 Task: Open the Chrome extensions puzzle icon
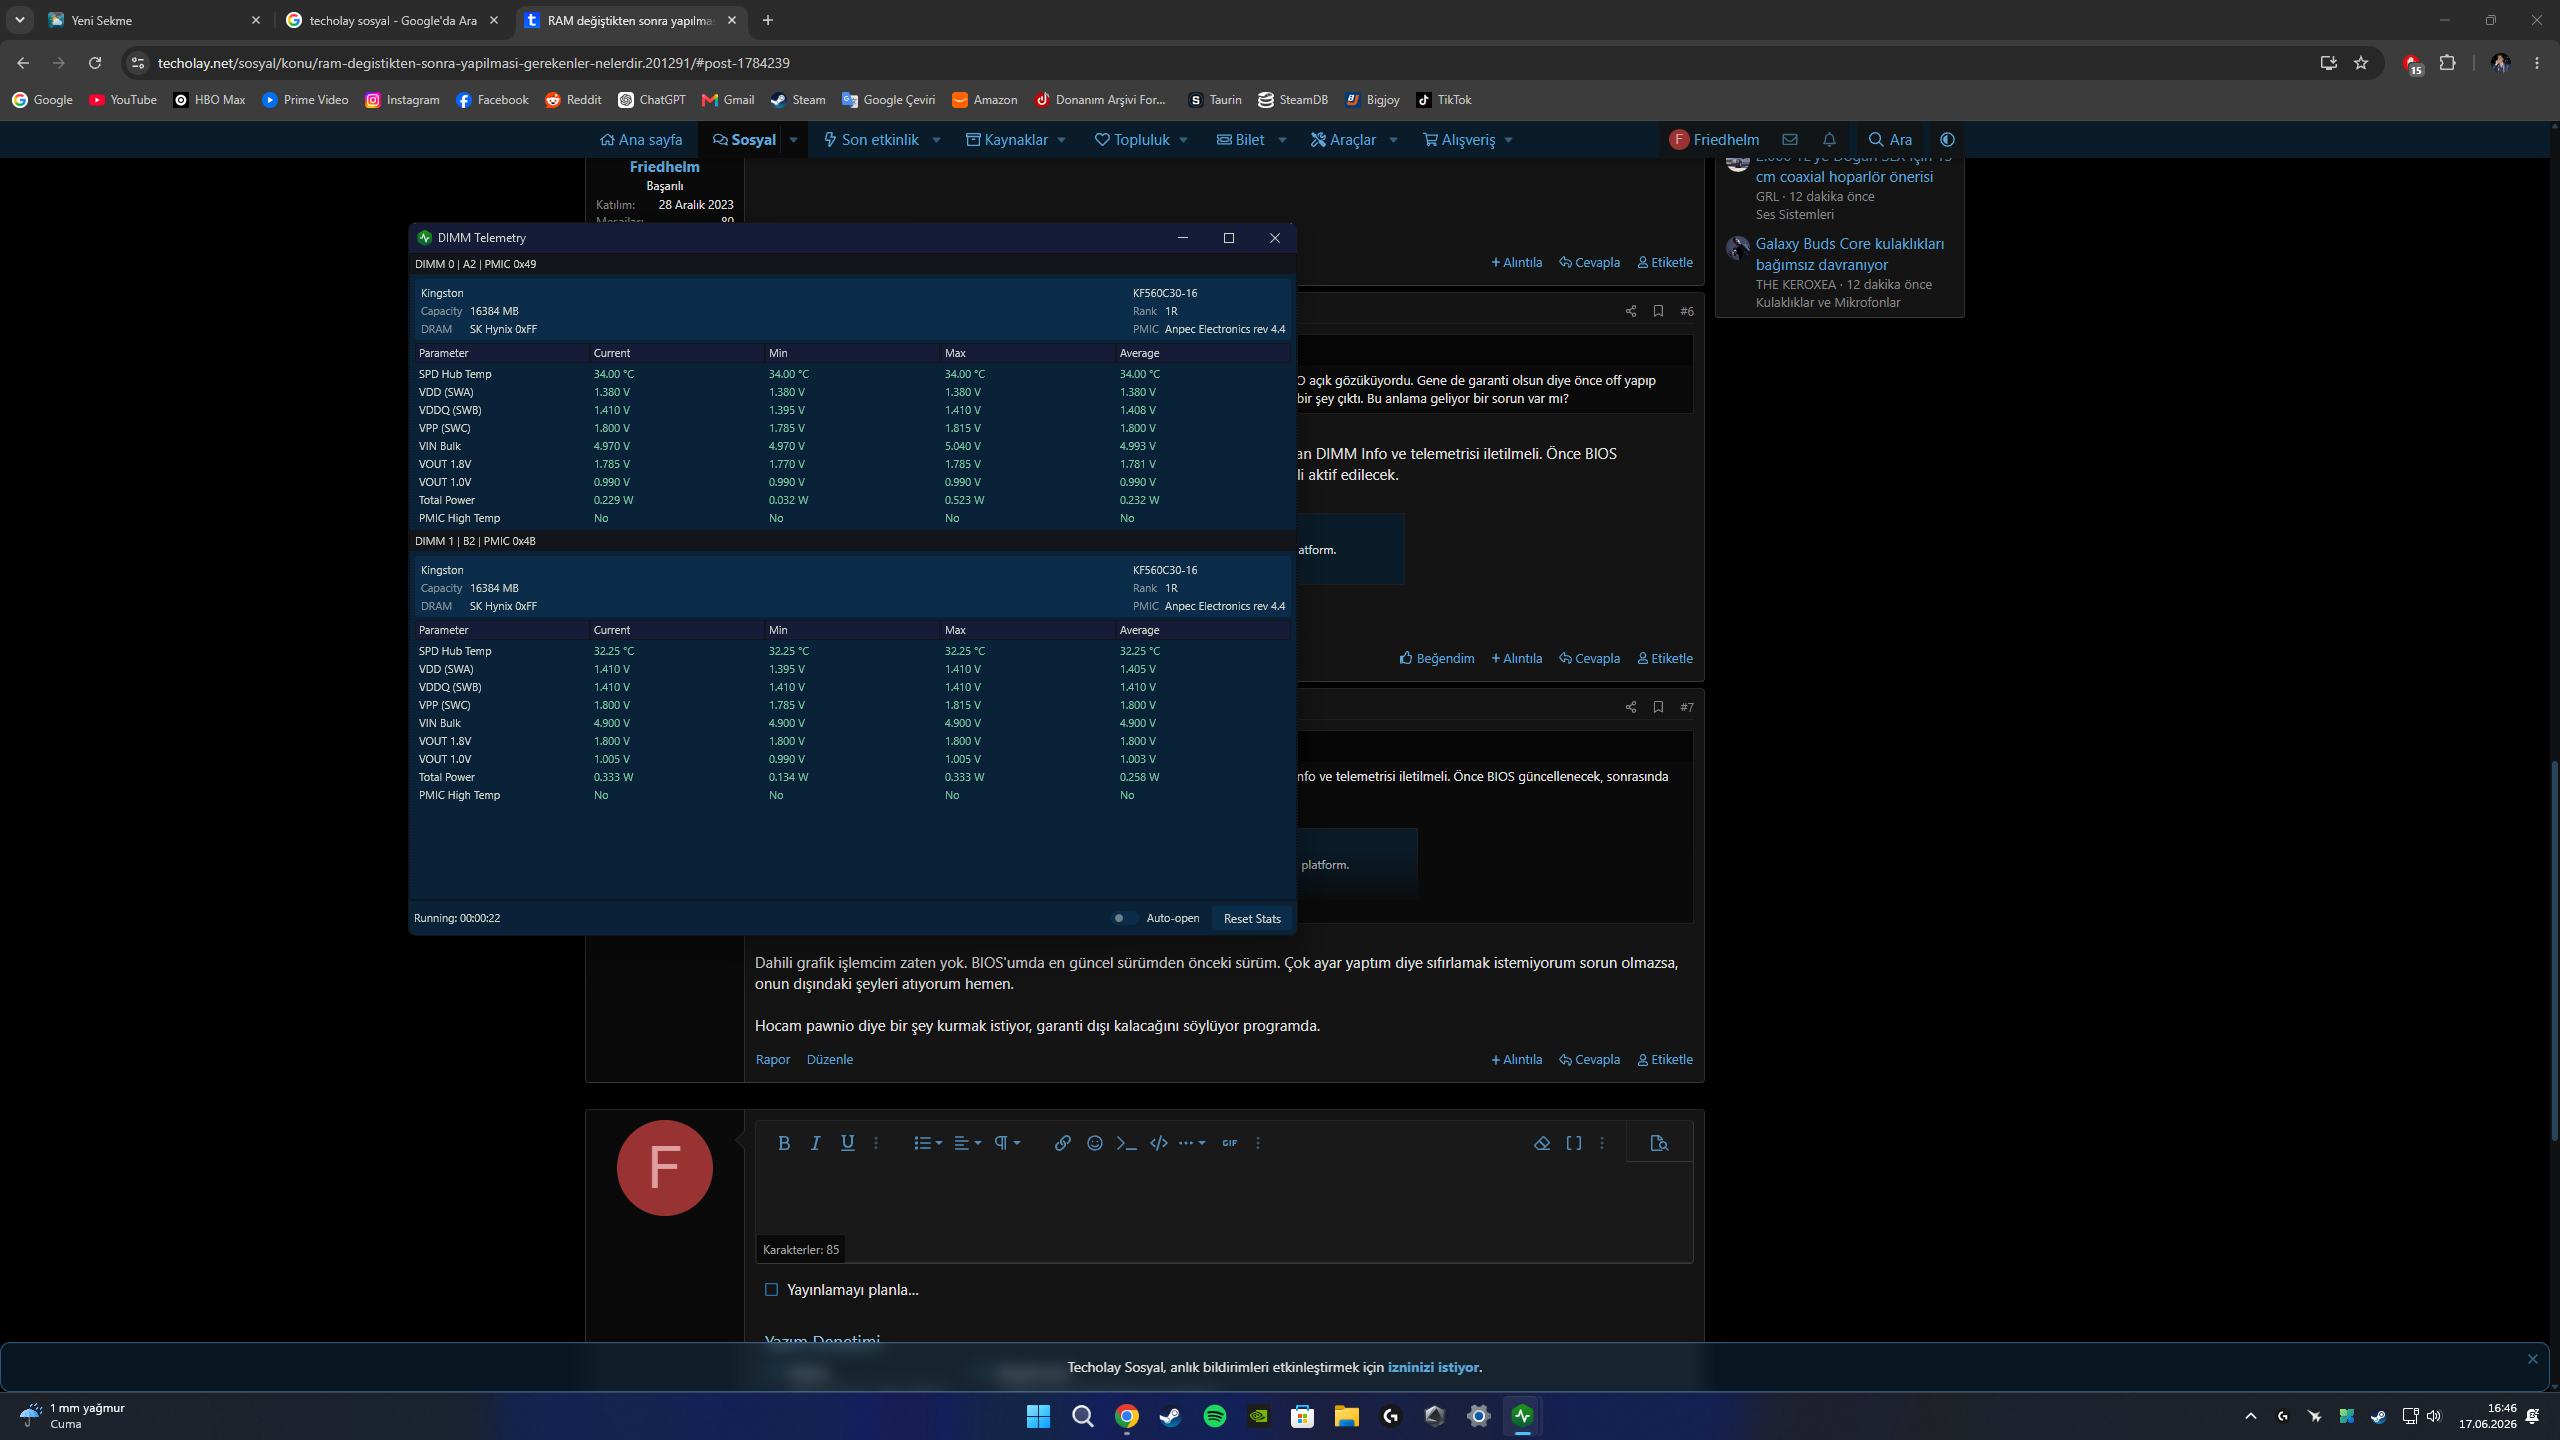coord(2447,63)
